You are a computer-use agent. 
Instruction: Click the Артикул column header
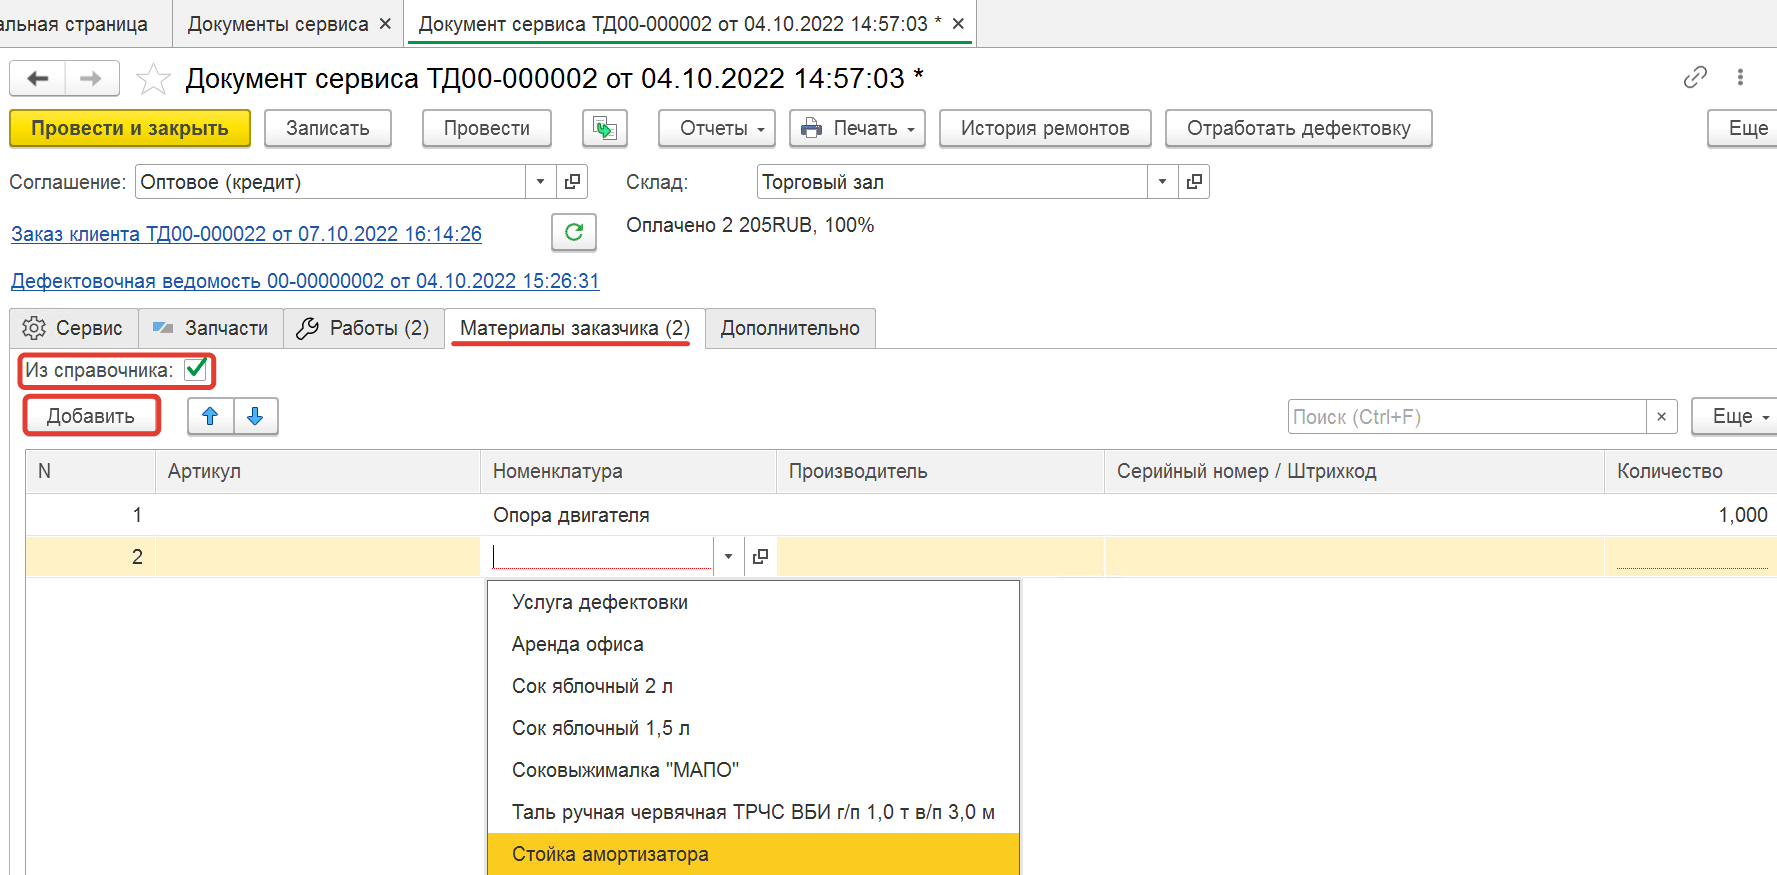(318, 471)
